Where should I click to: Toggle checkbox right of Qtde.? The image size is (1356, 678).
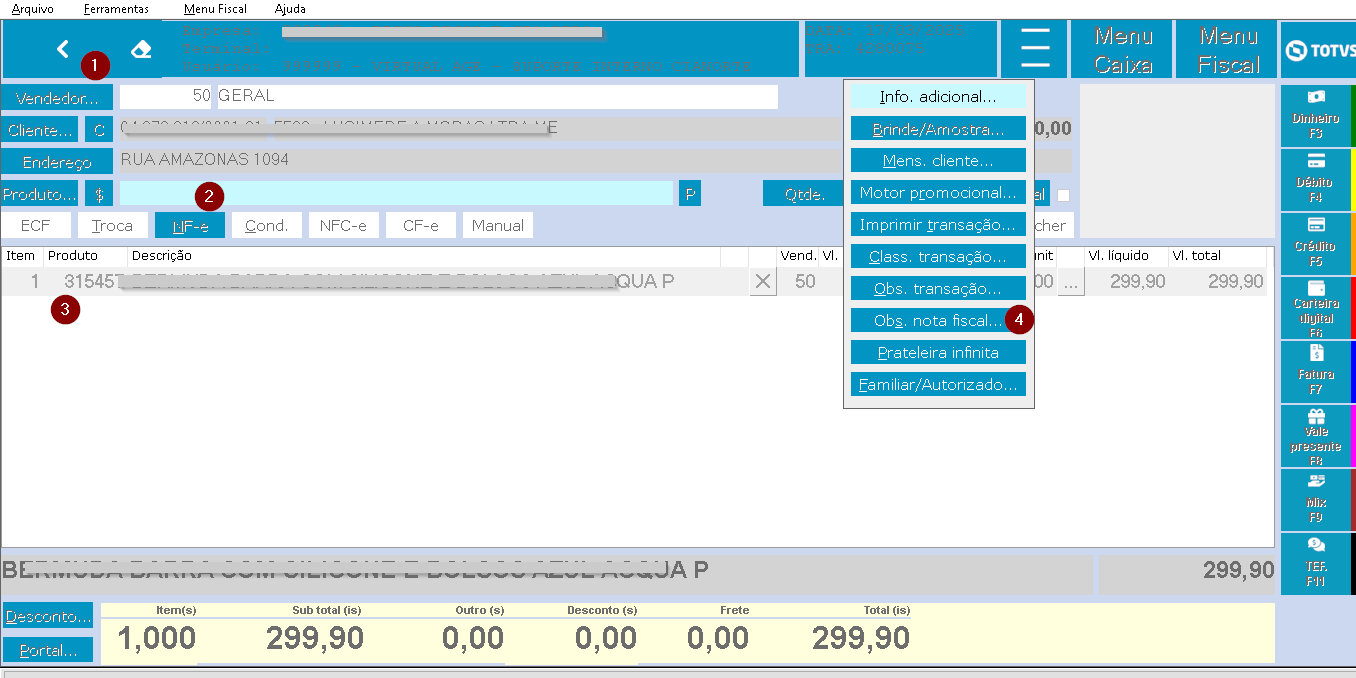click(x=1063, y=196)
